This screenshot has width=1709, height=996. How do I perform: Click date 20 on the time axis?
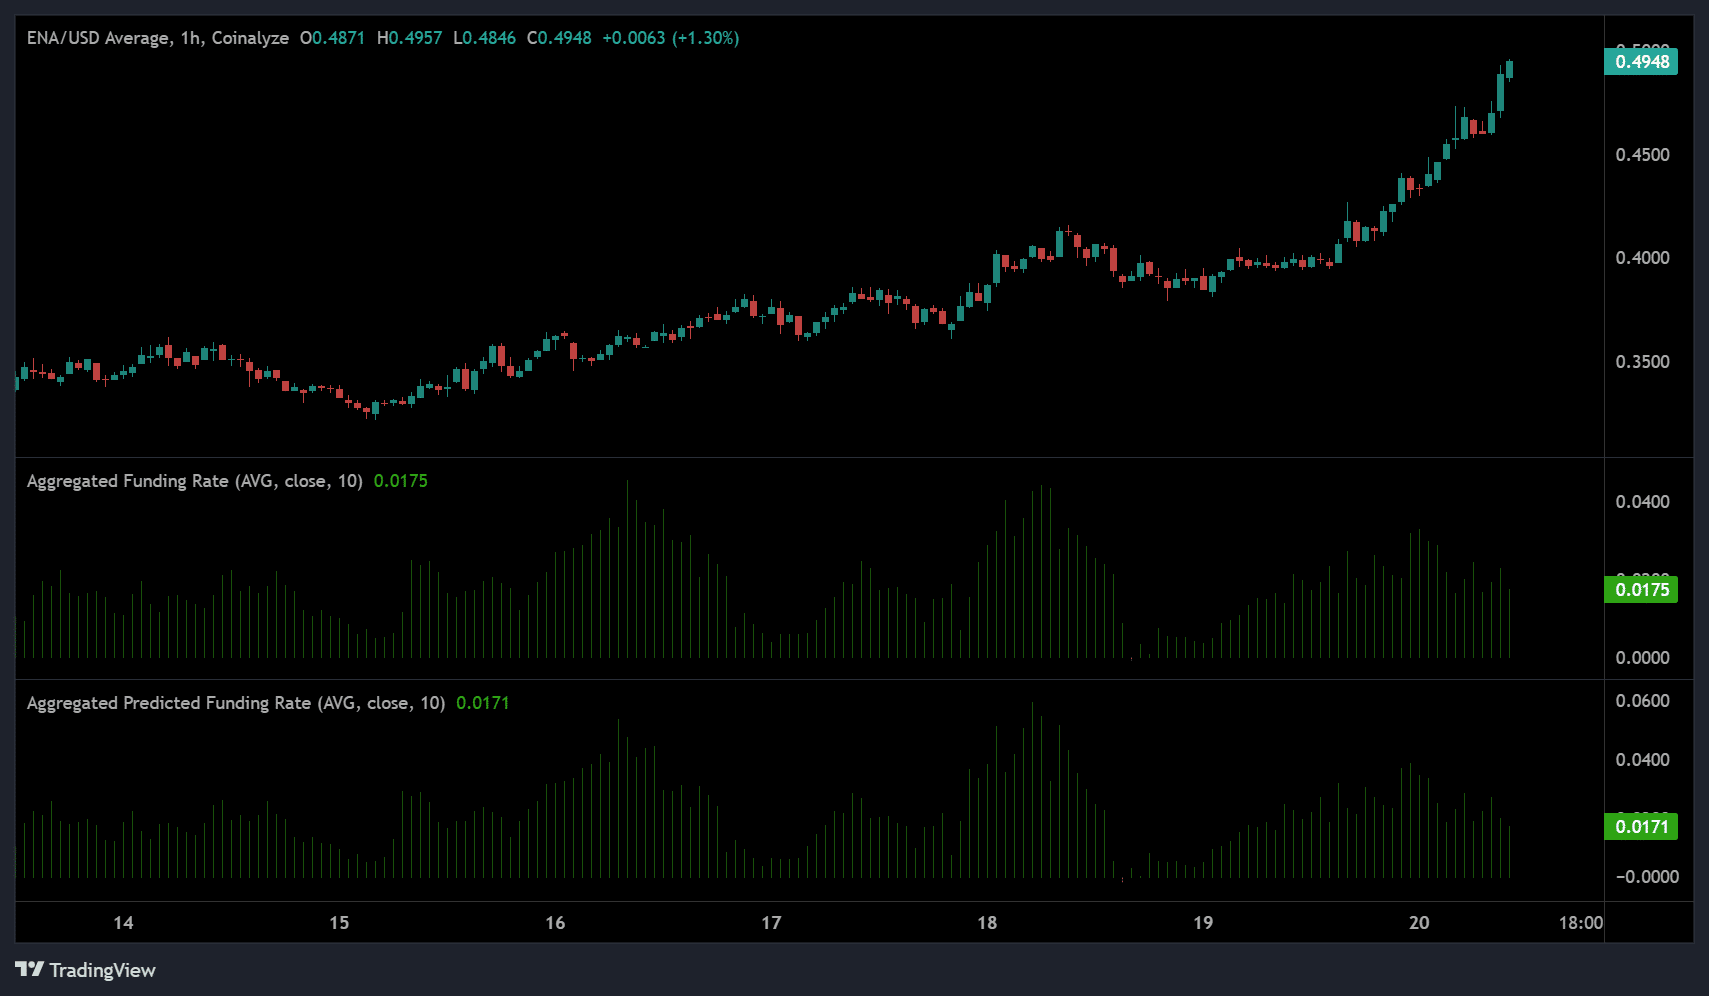pyautogui.click(x=1419, y=922)
